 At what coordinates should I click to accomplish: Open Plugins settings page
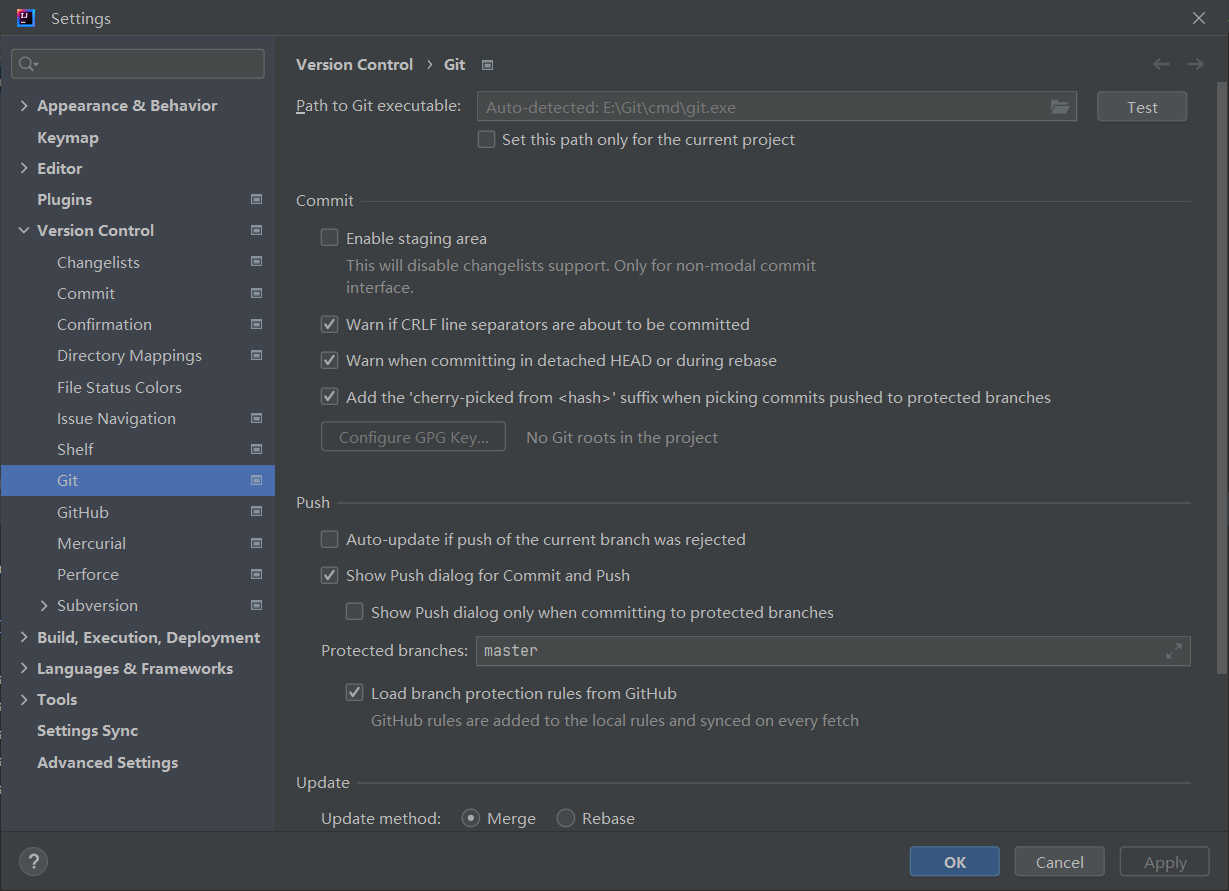coord(64,199)
